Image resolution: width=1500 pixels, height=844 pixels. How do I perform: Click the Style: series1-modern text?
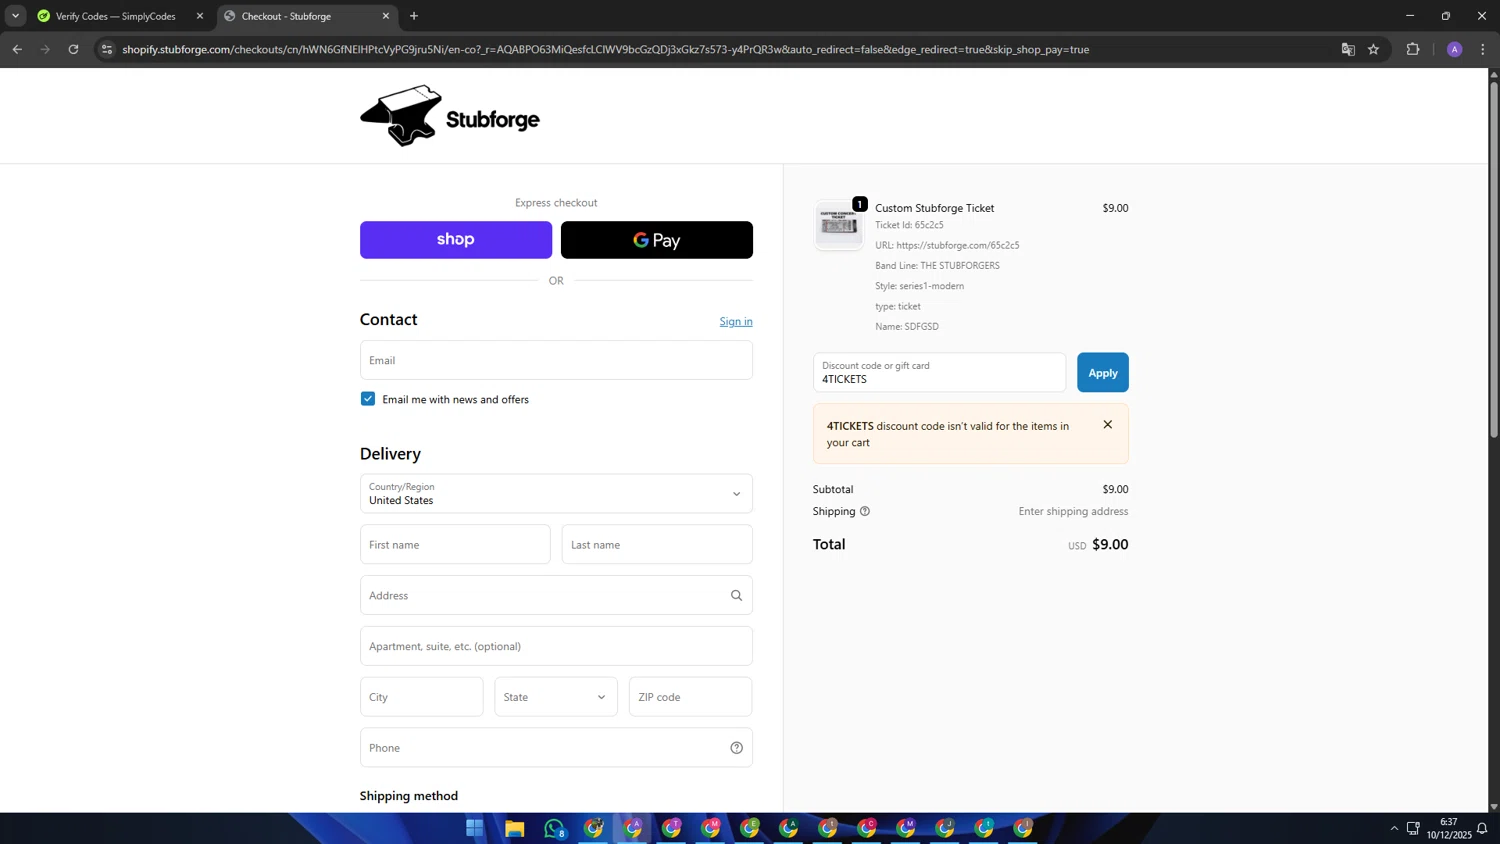919,286
